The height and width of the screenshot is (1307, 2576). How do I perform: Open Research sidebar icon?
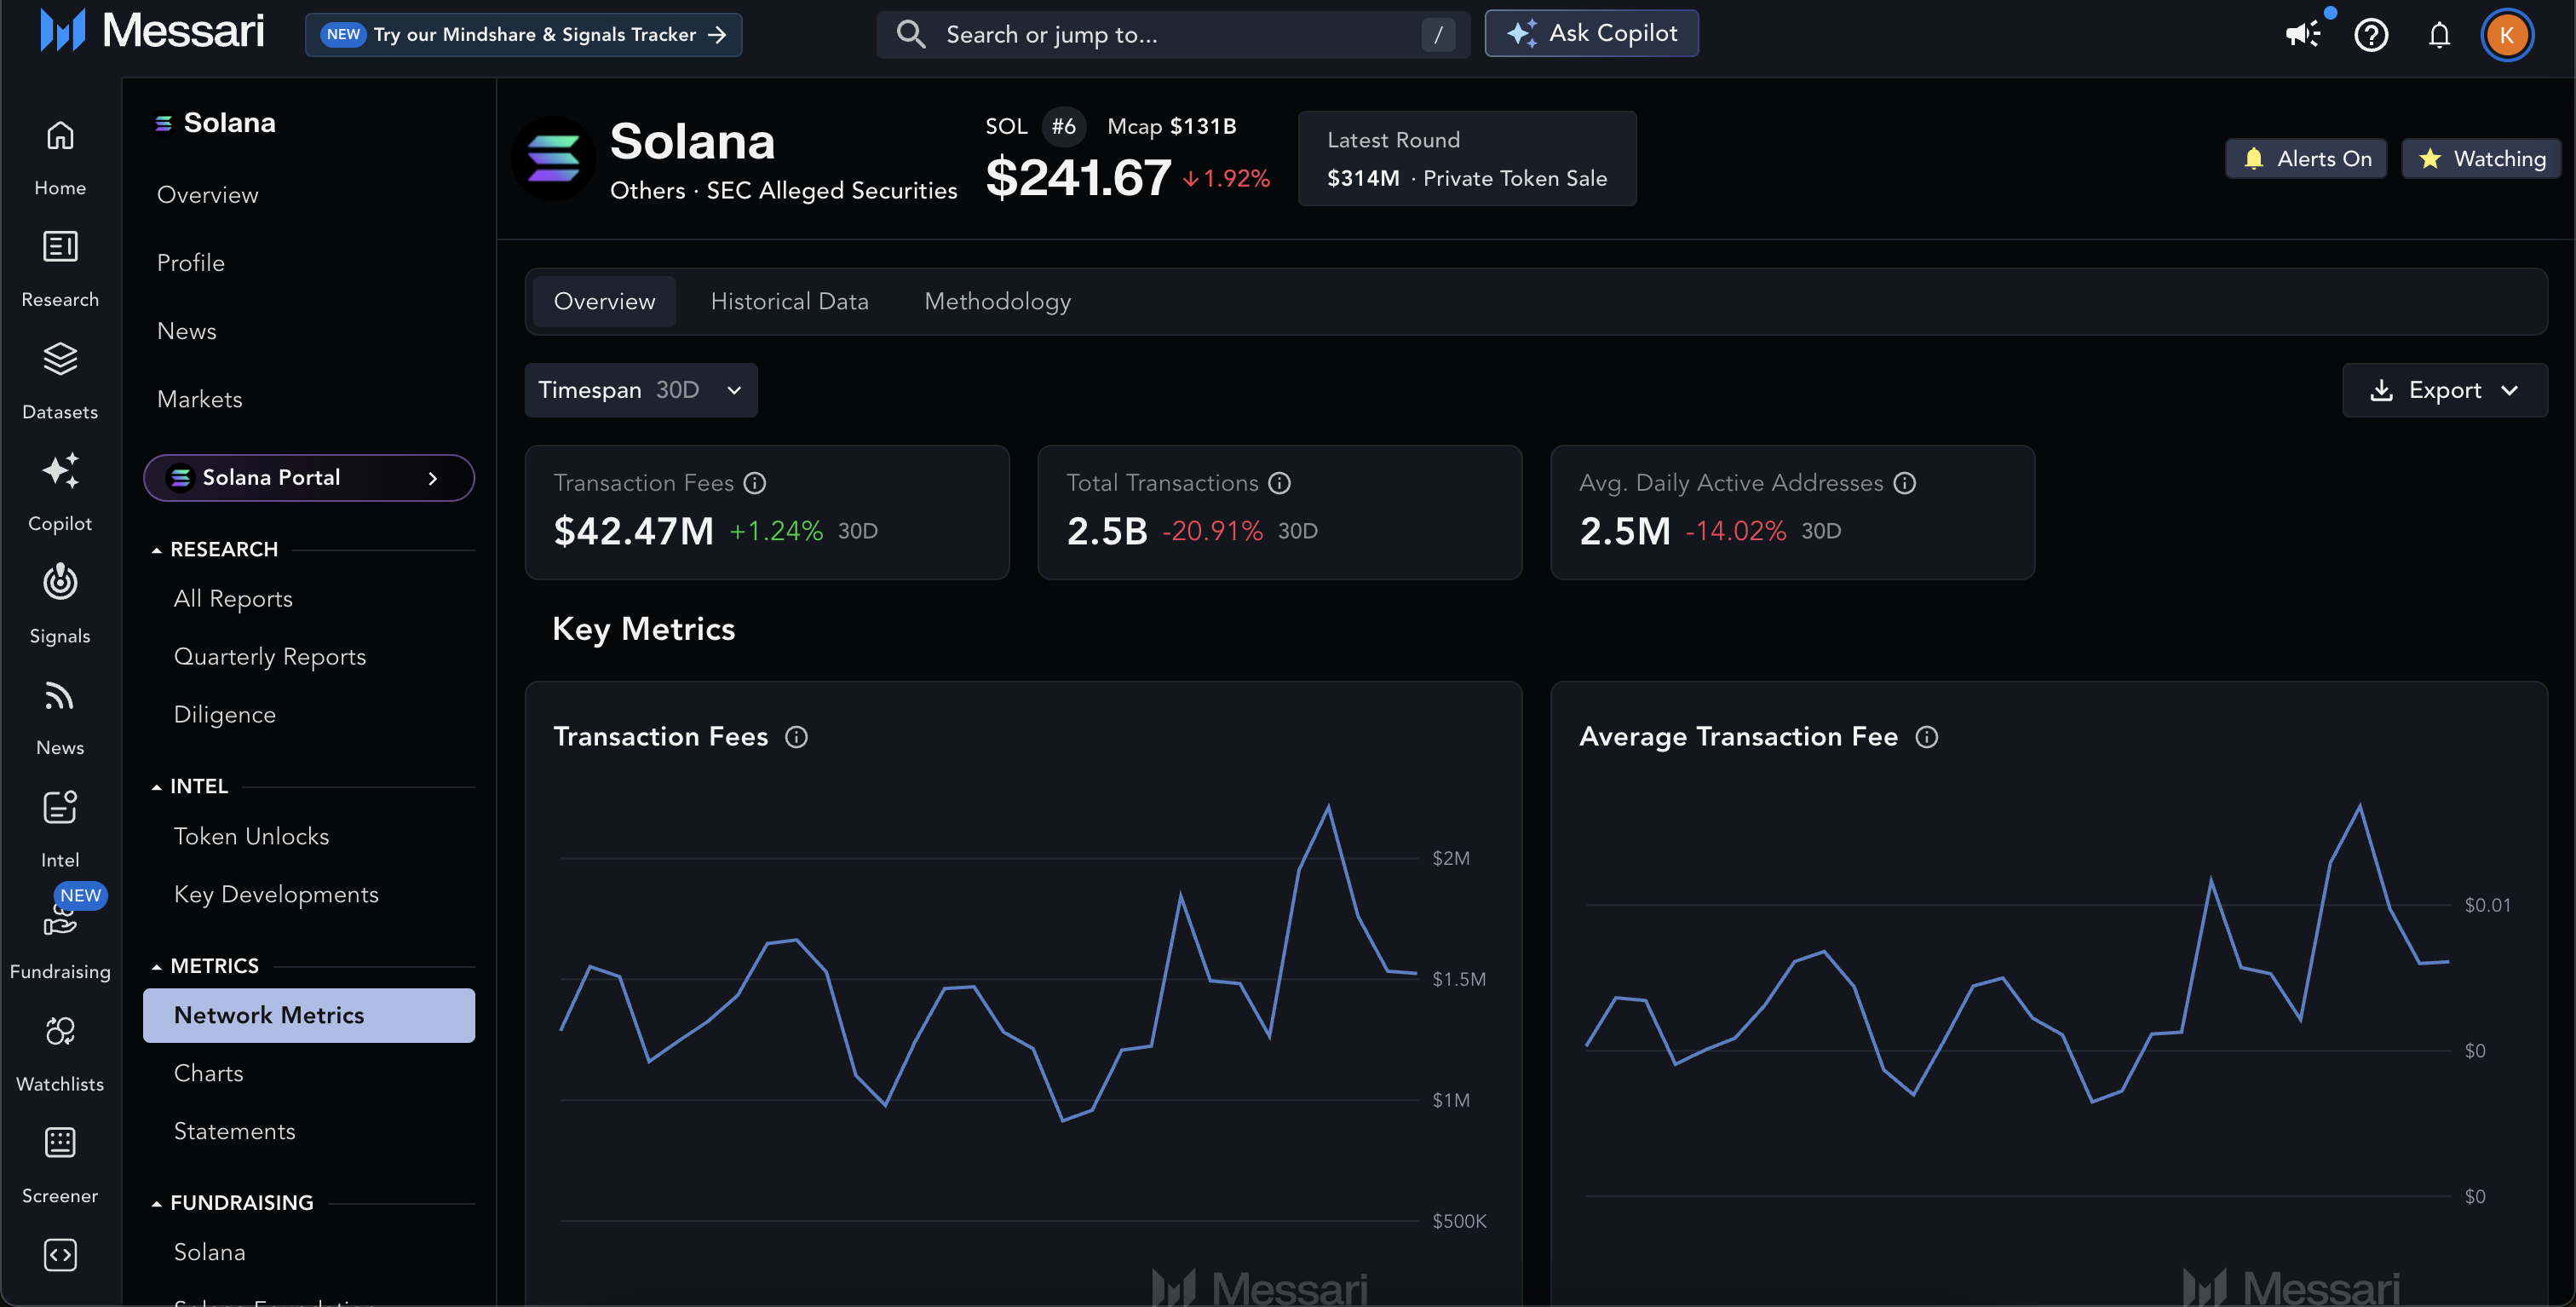[60, 269]
